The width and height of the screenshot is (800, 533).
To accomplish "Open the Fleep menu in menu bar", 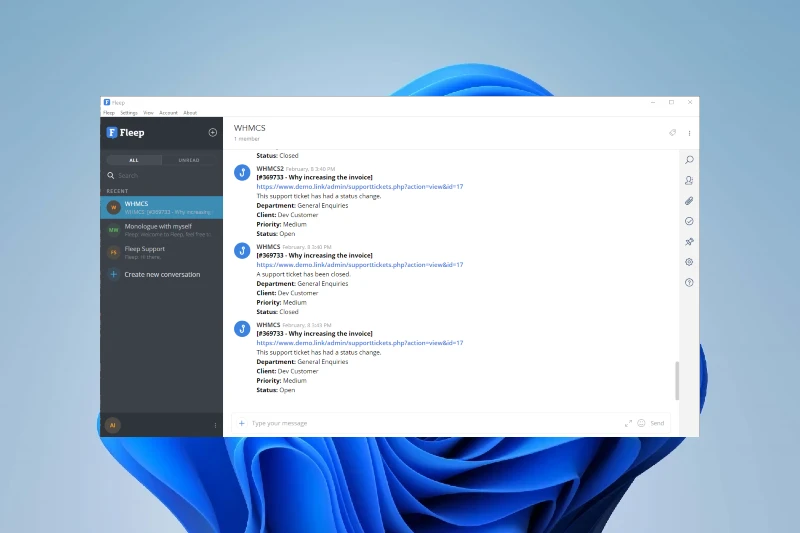I will click(x=109, y=113).
